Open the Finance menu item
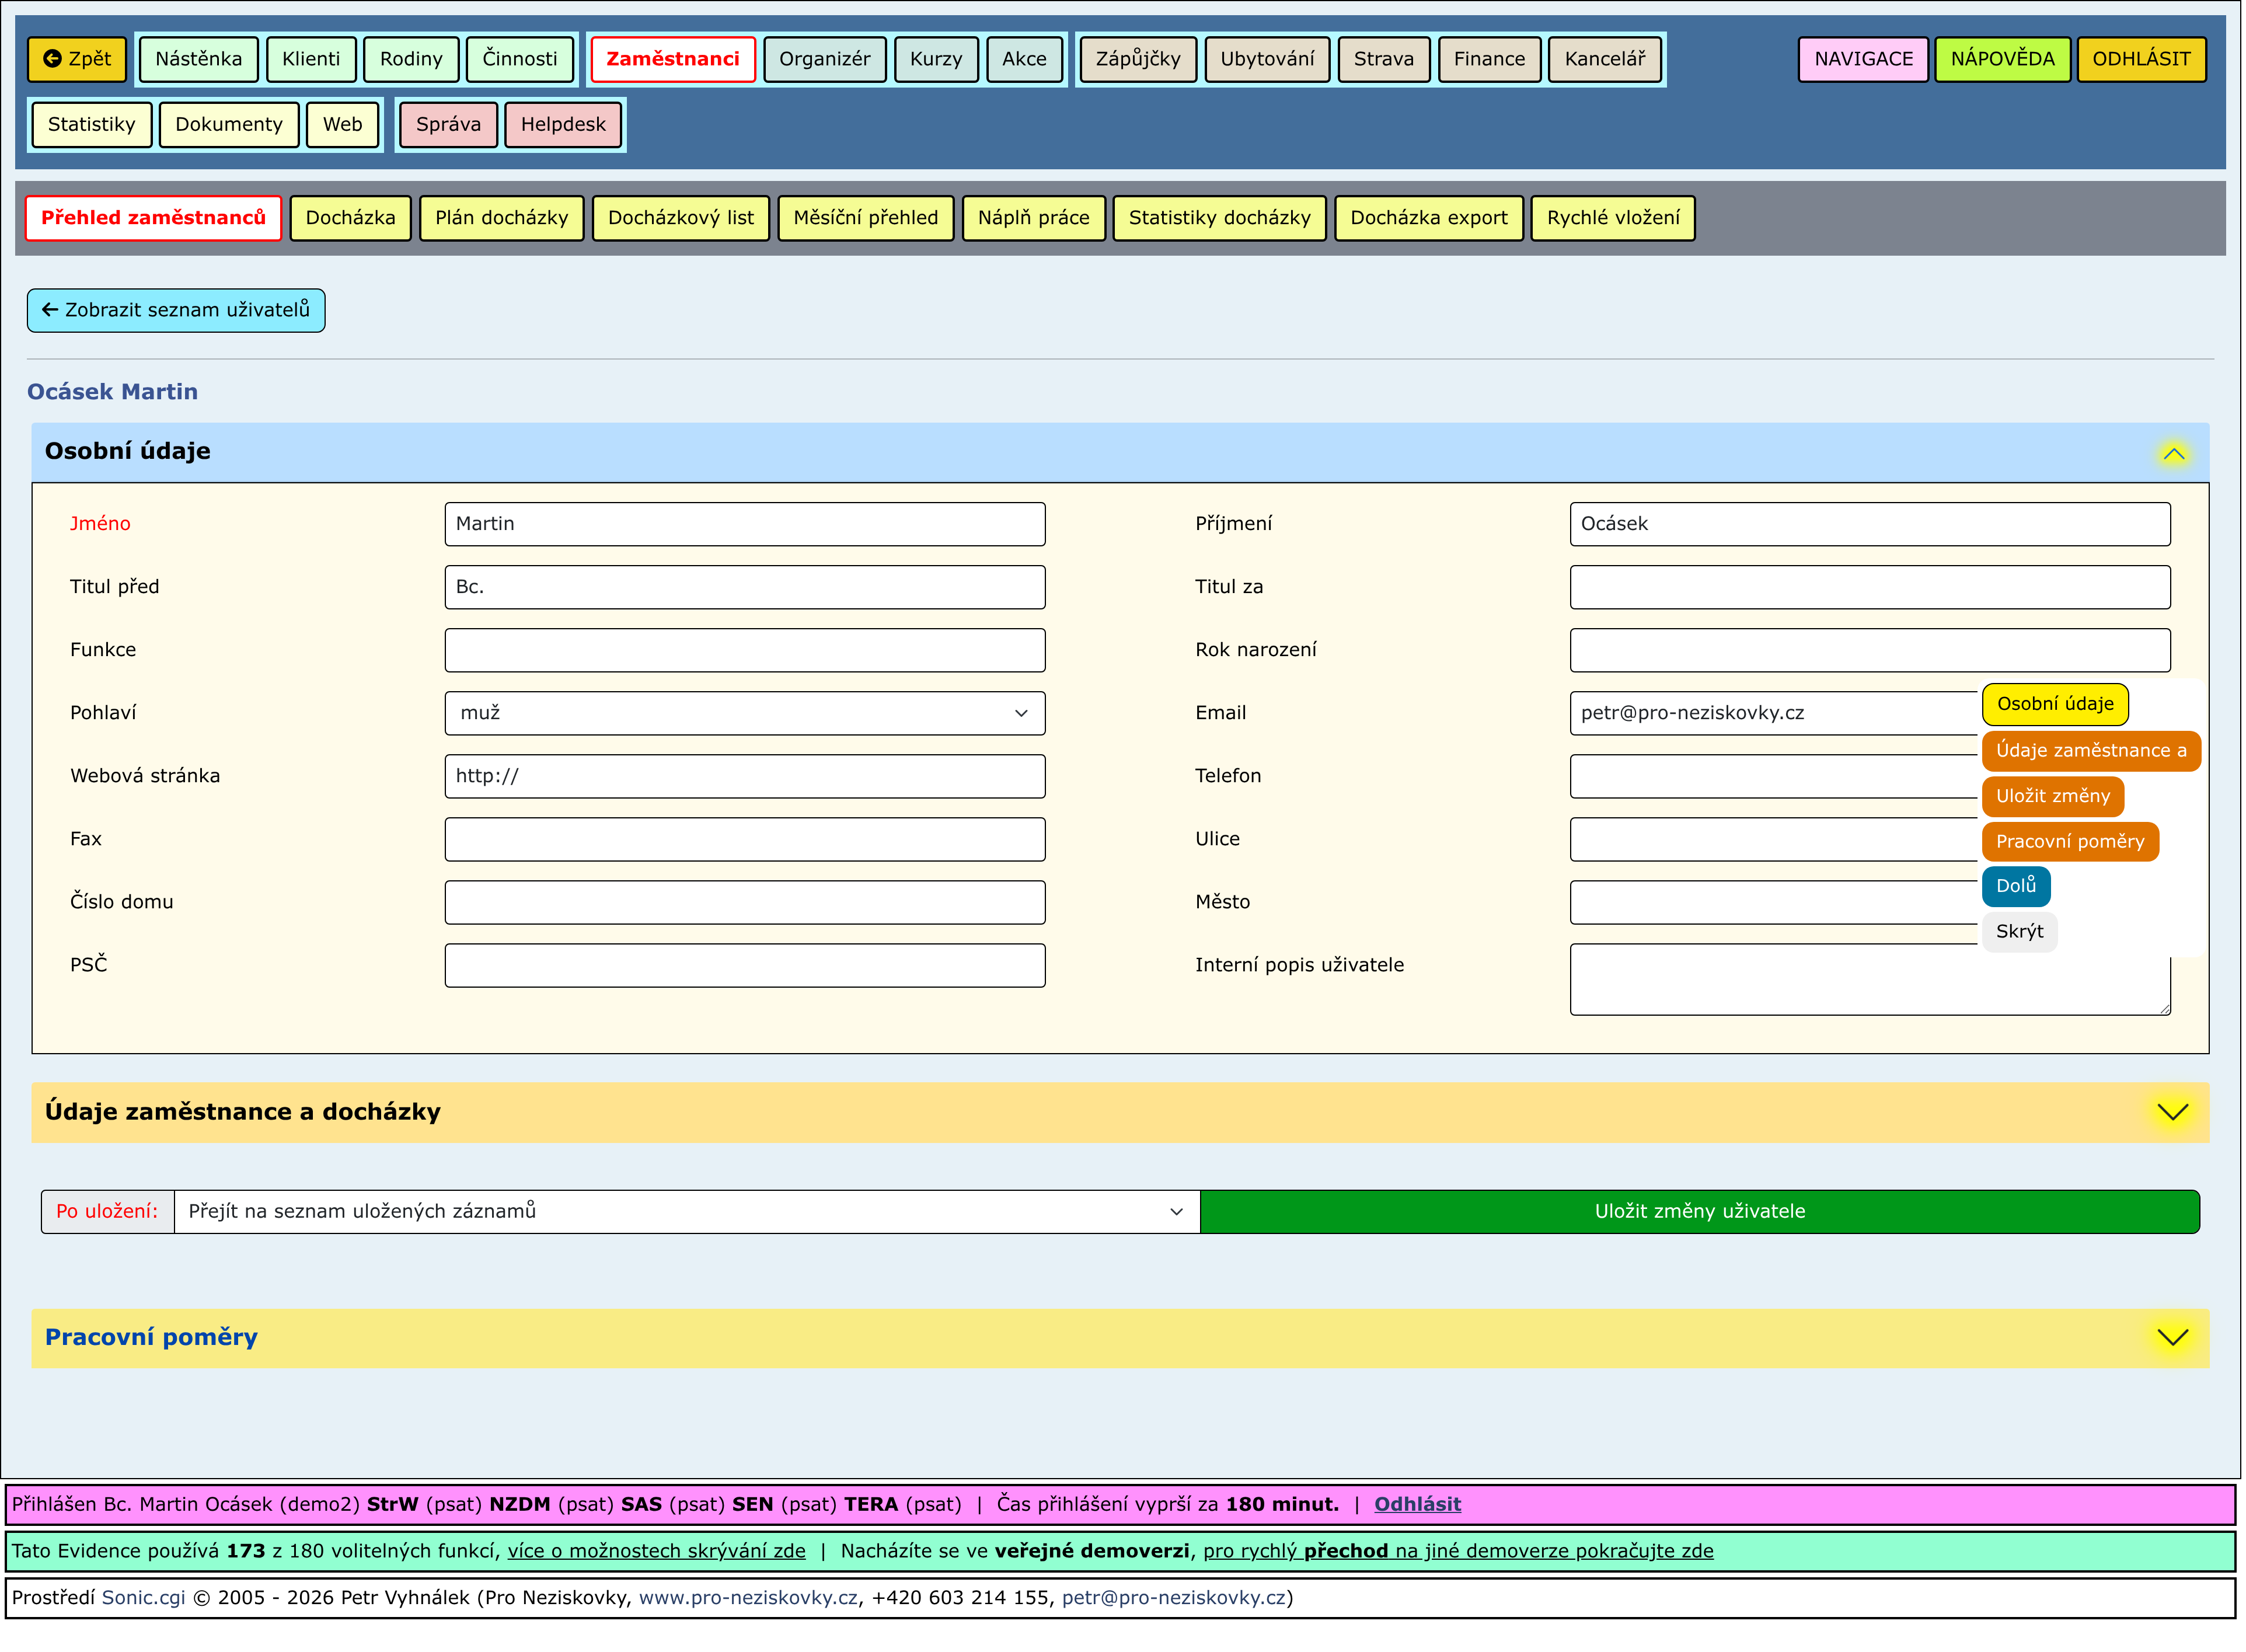Screen dimensions: 2246x1652 point(1489,59)
